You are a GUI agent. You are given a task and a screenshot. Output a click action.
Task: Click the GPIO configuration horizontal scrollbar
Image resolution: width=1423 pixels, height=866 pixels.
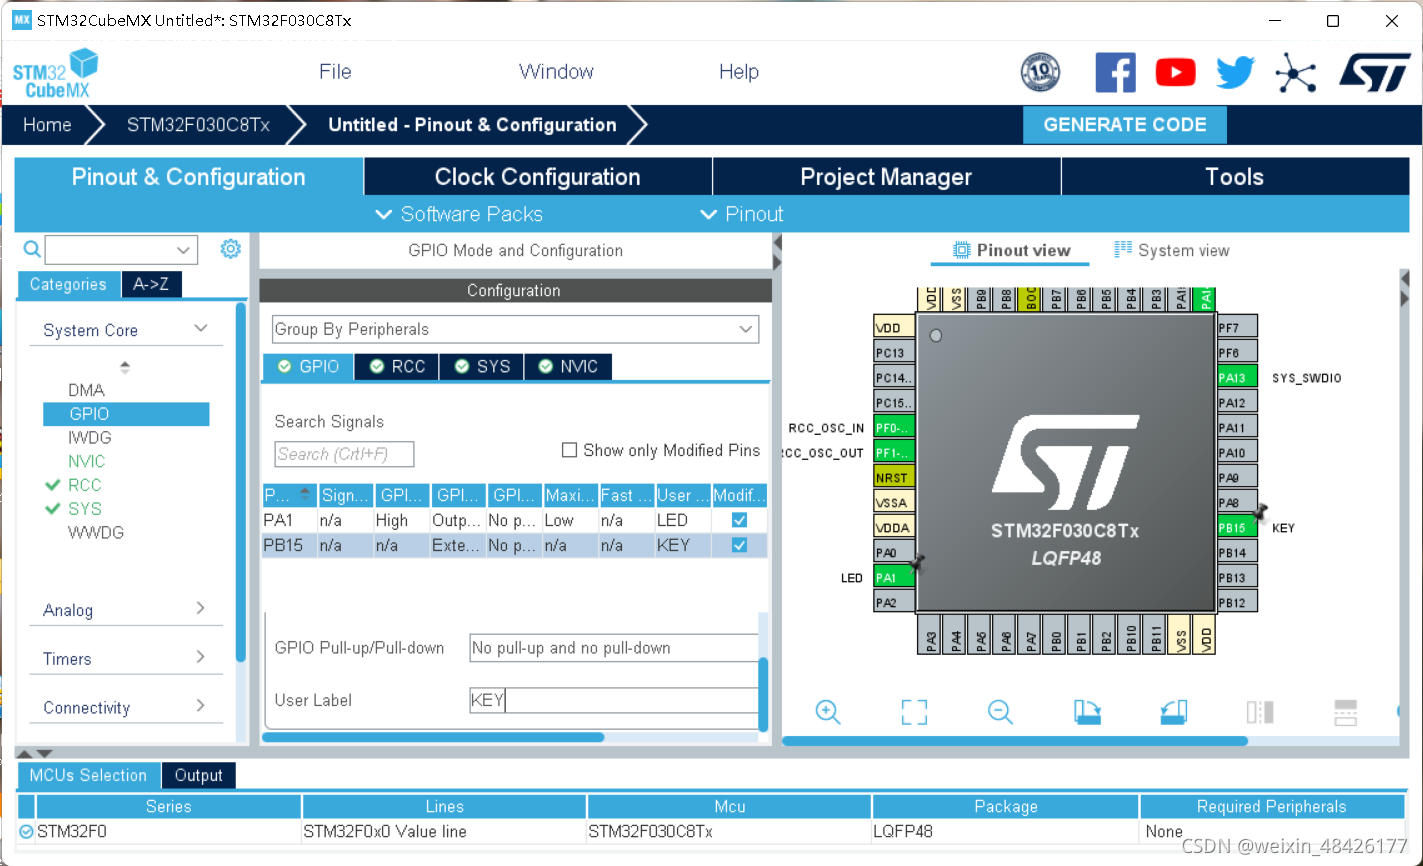point(433,737)
